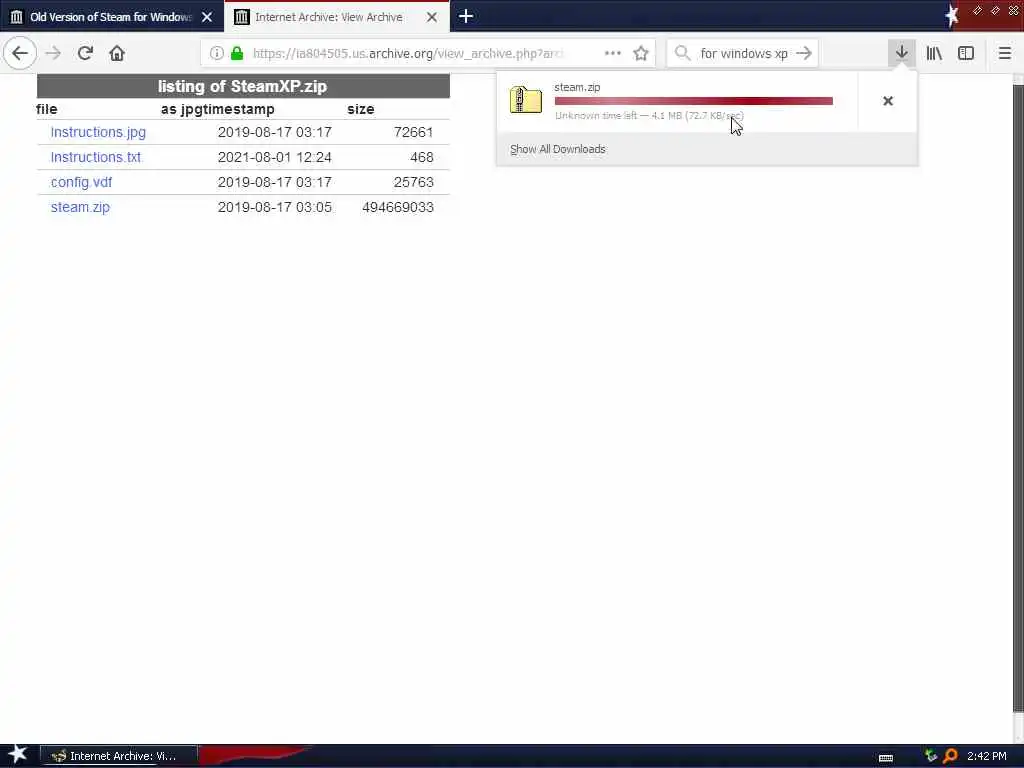Select the size value 494669033
Image resolution: width=1024 pixels, height=768 pixels.
click(398, 207)
